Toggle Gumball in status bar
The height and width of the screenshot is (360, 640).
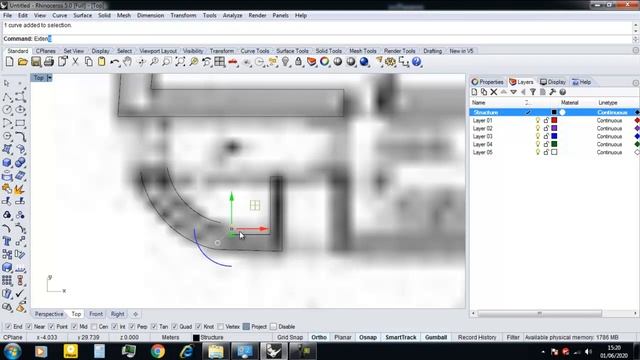click(x=436, y=338)
